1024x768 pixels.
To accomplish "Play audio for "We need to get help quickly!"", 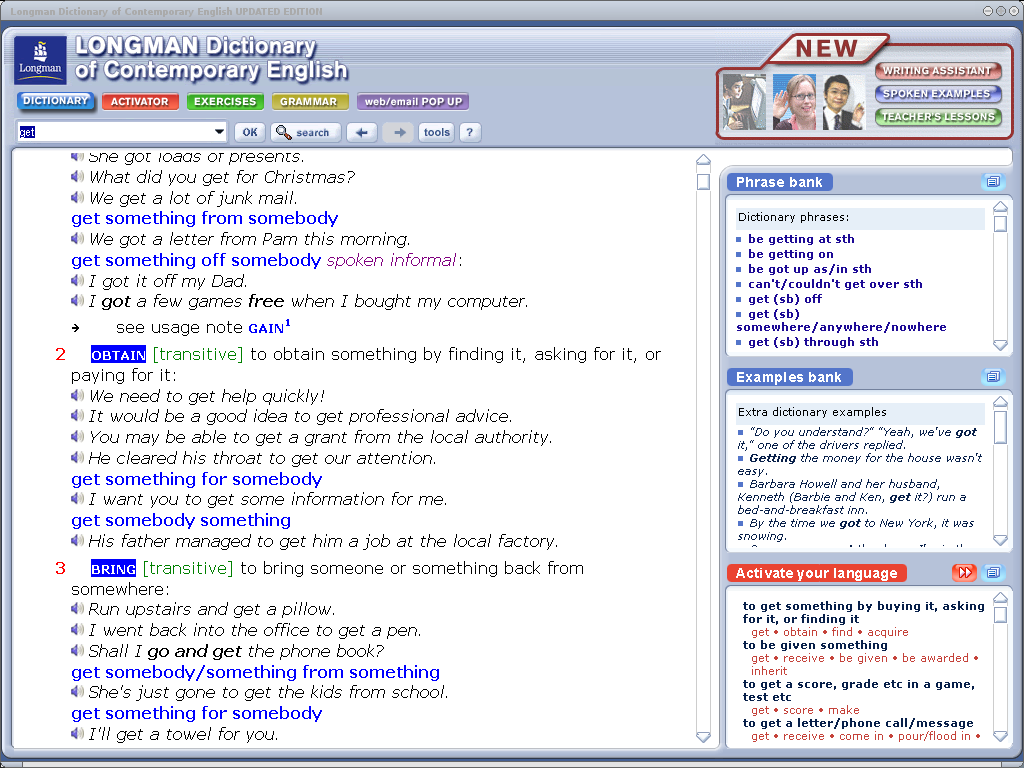I will coord(77,395).
